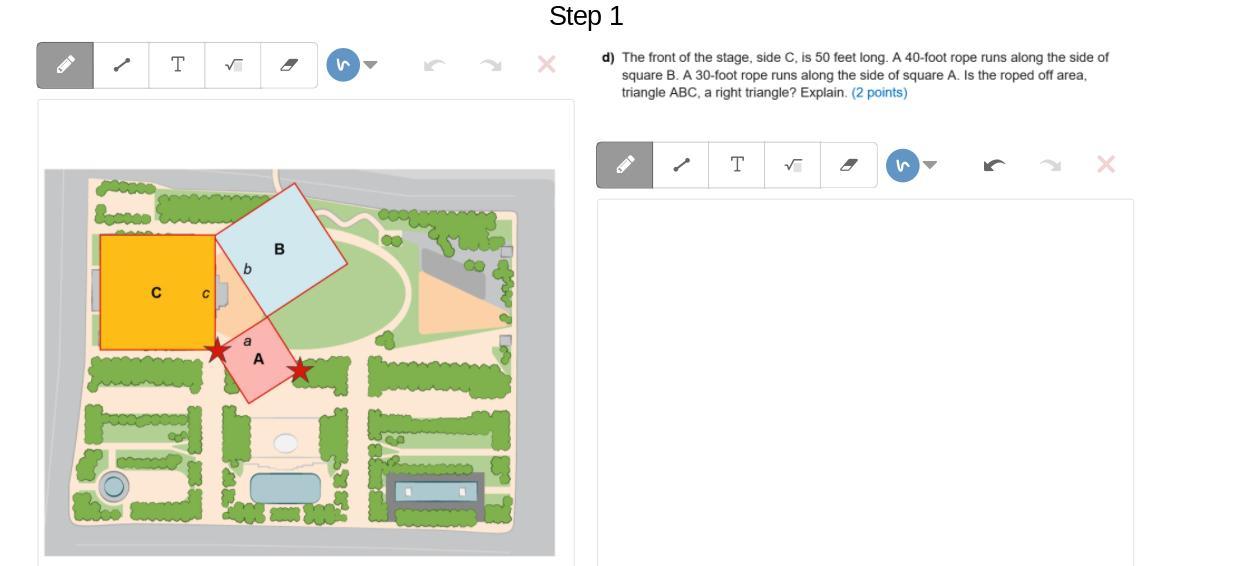
Task: Click inside the blank answer canvas on the right
Action: pos(865,380)
